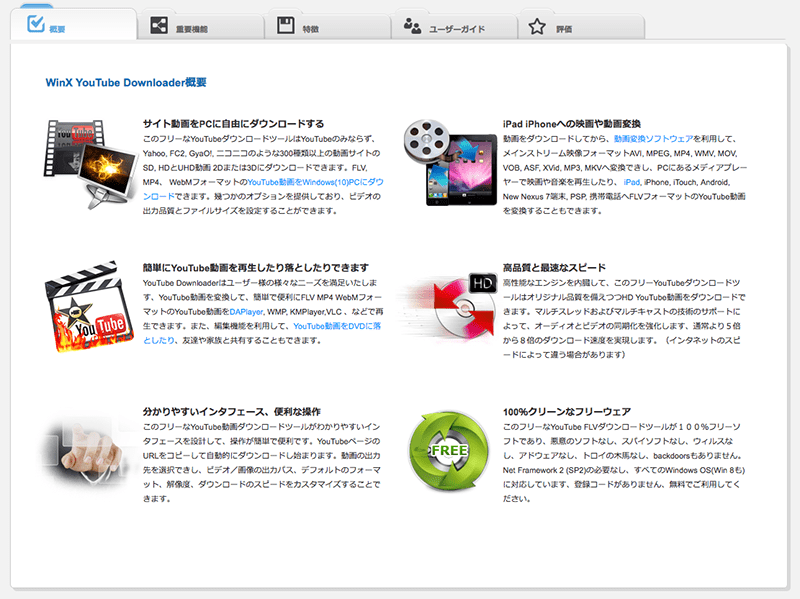Open the 概要 tab
Screen dimensions: 800x599
click(73, 24)
